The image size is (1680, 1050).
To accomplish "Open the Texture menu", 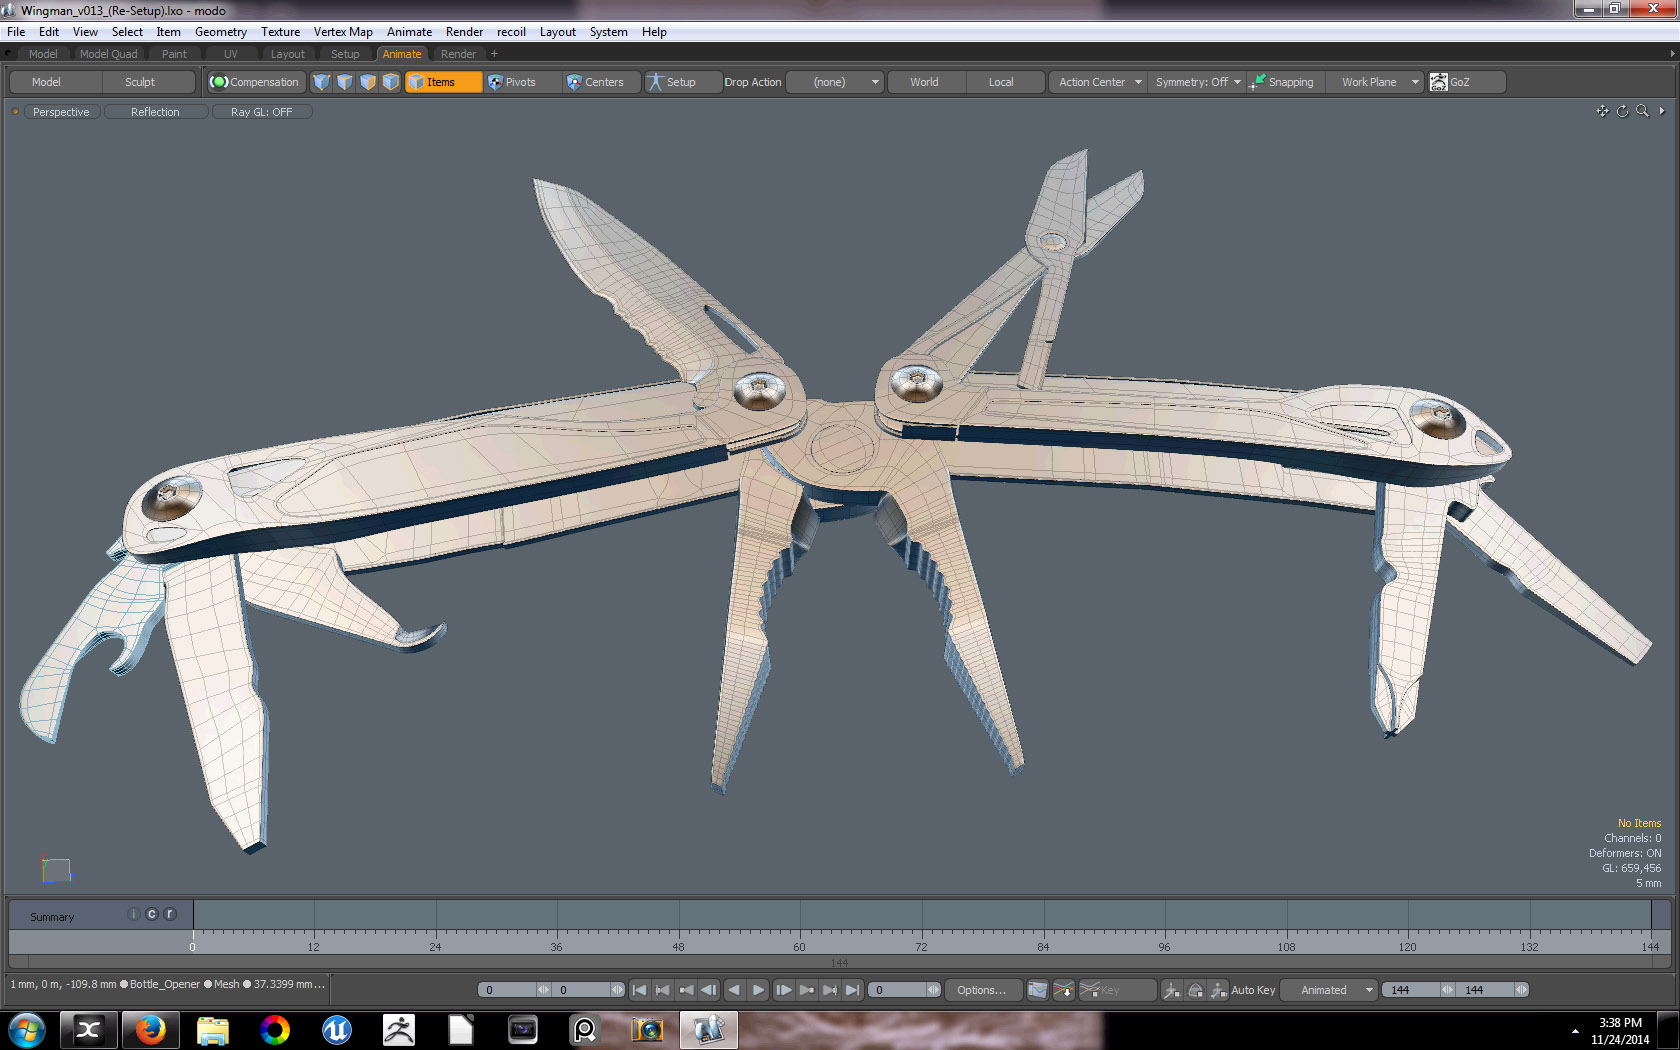I will click(280, 32).
